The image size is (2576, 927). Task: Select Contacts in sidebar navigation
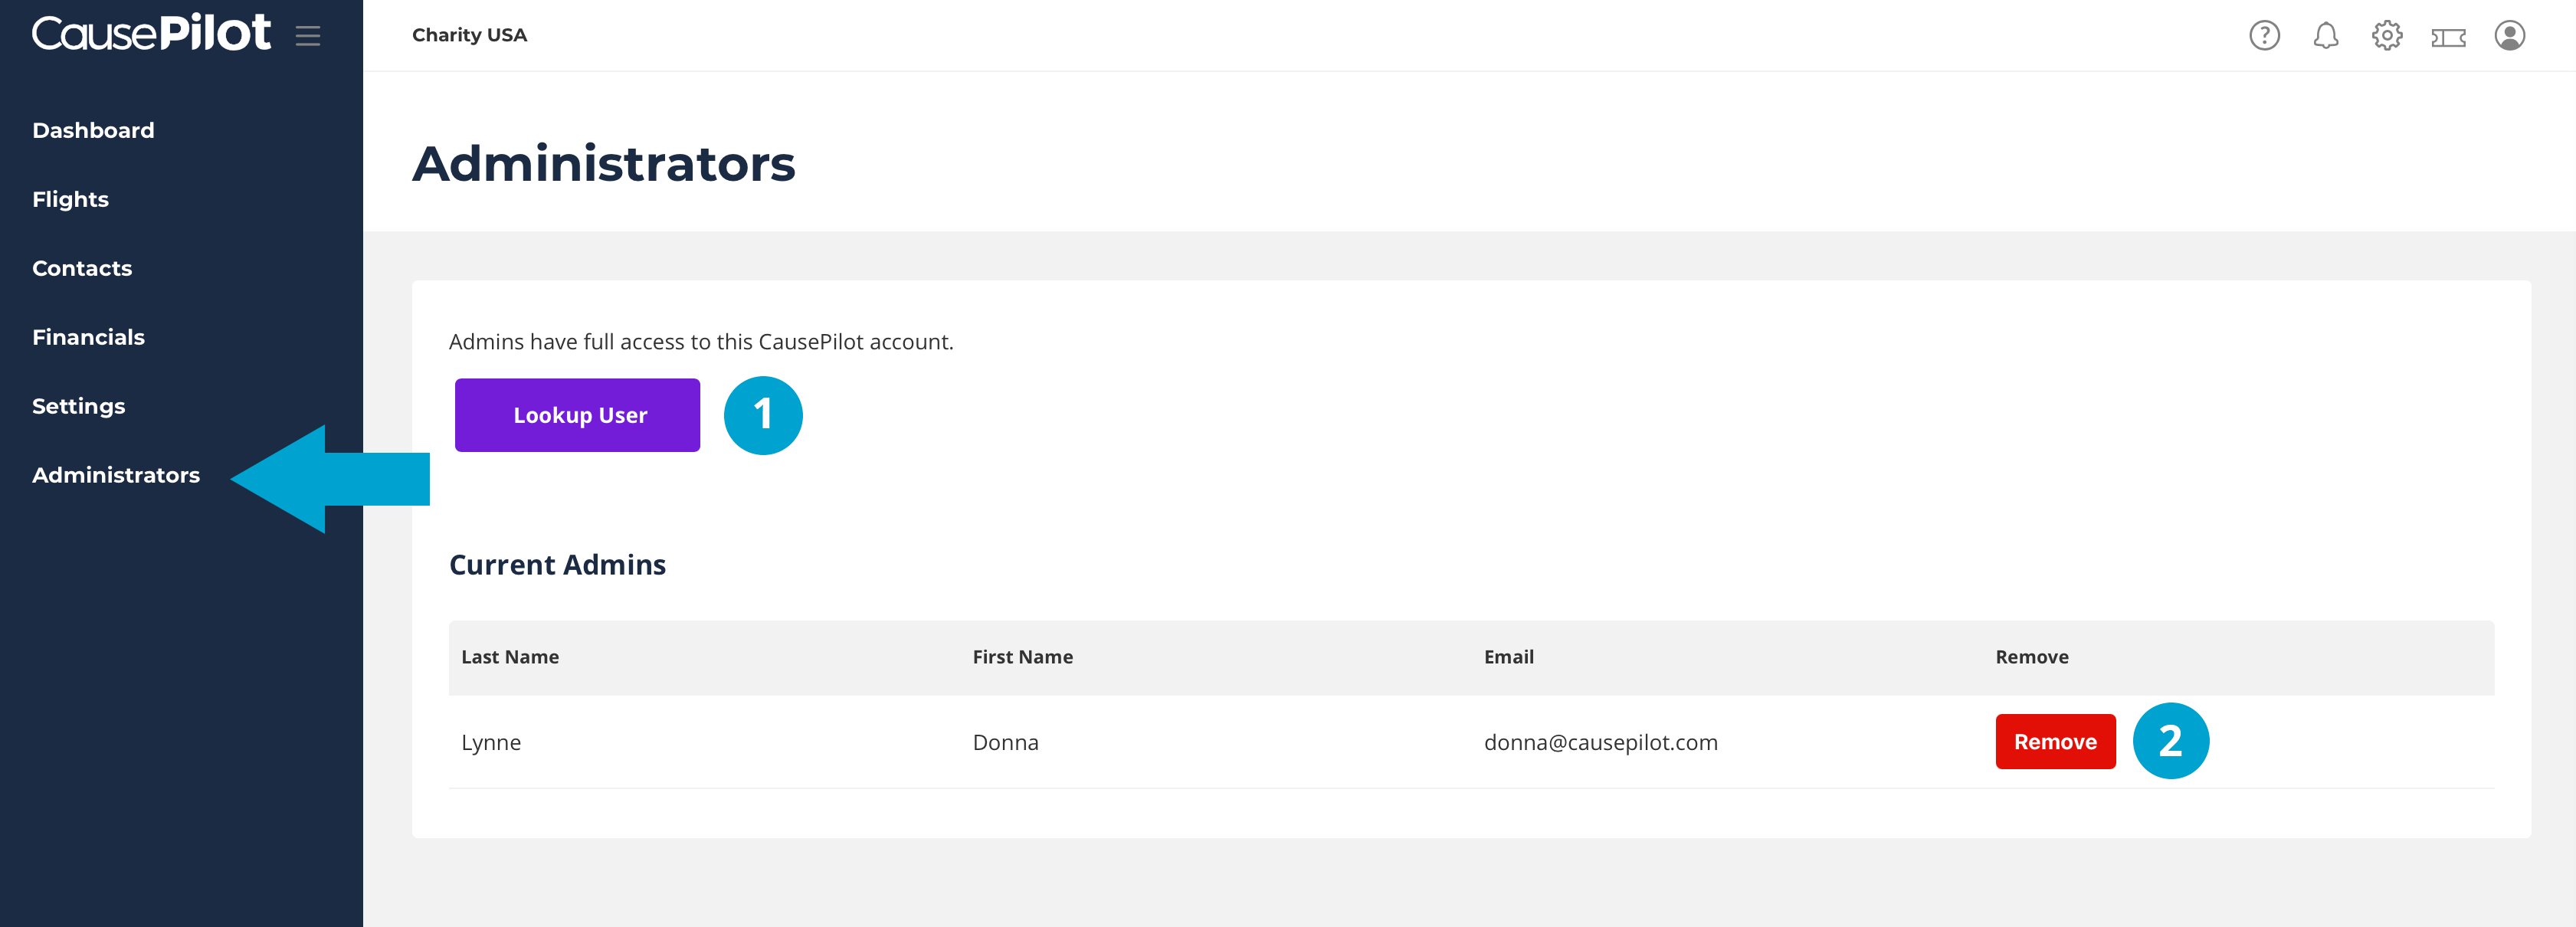point(82,268)
